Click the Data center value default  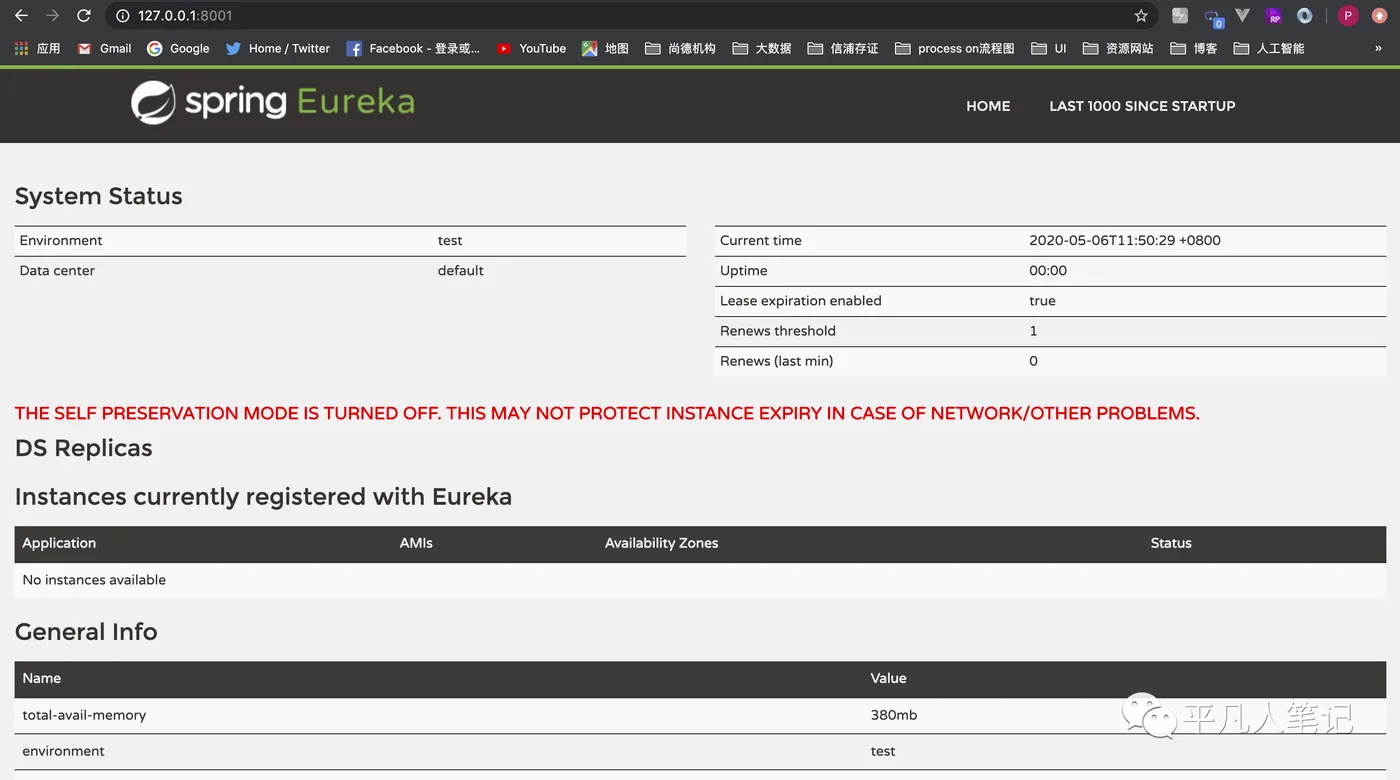[x=460, y=271]
